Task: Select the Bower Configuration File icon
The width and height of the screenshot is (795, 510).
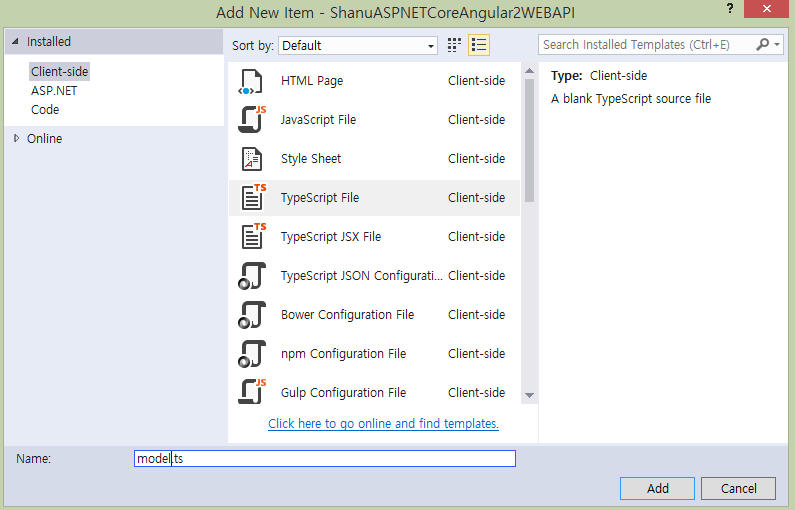Action: (x=251, y=315)
